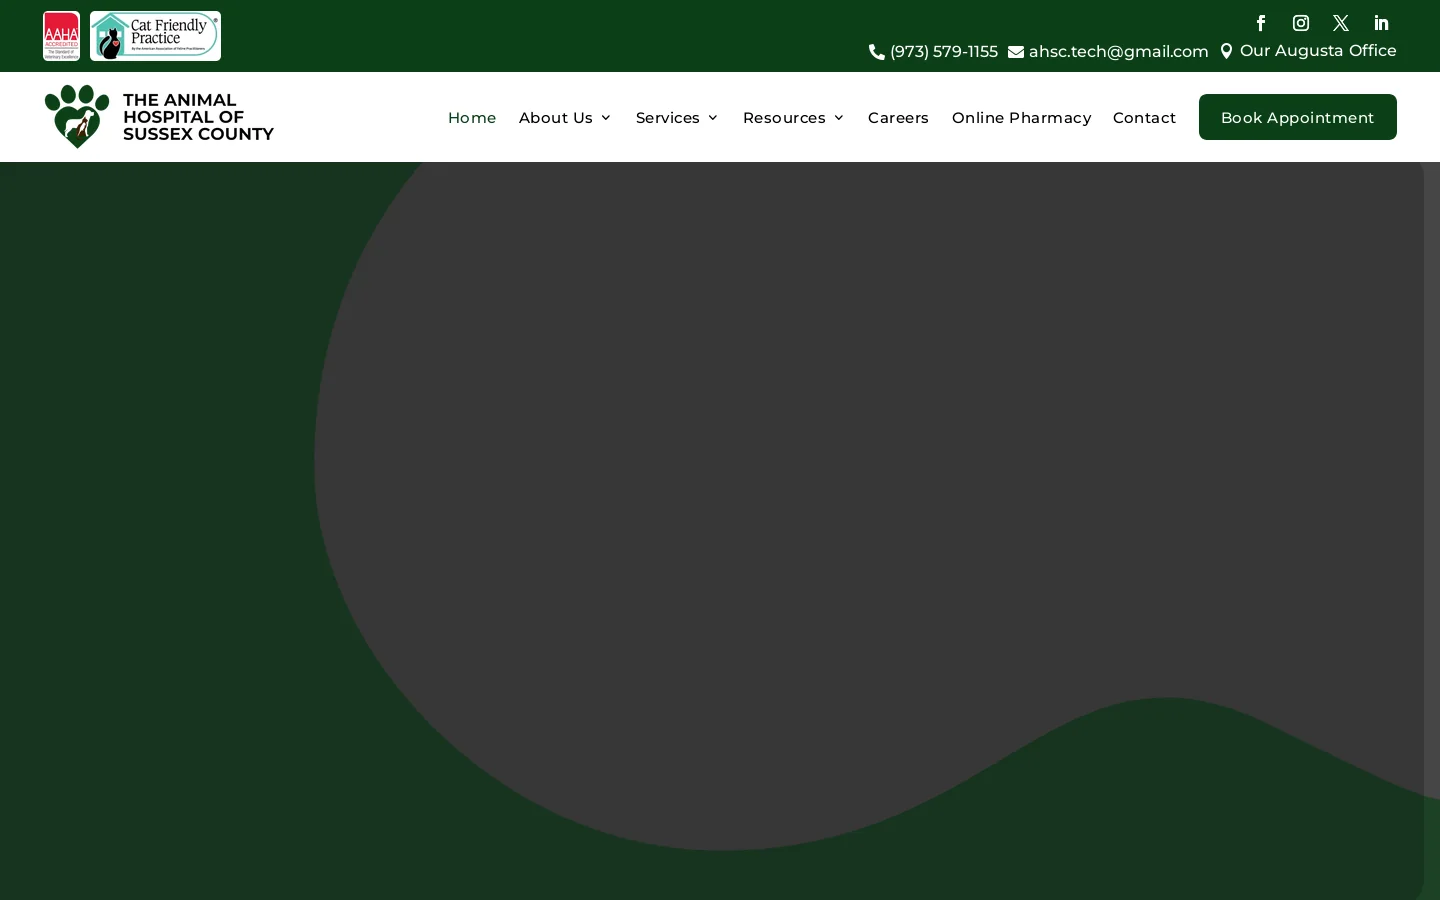Expand the About Us dropdown chevron

[x=605, y=118]
